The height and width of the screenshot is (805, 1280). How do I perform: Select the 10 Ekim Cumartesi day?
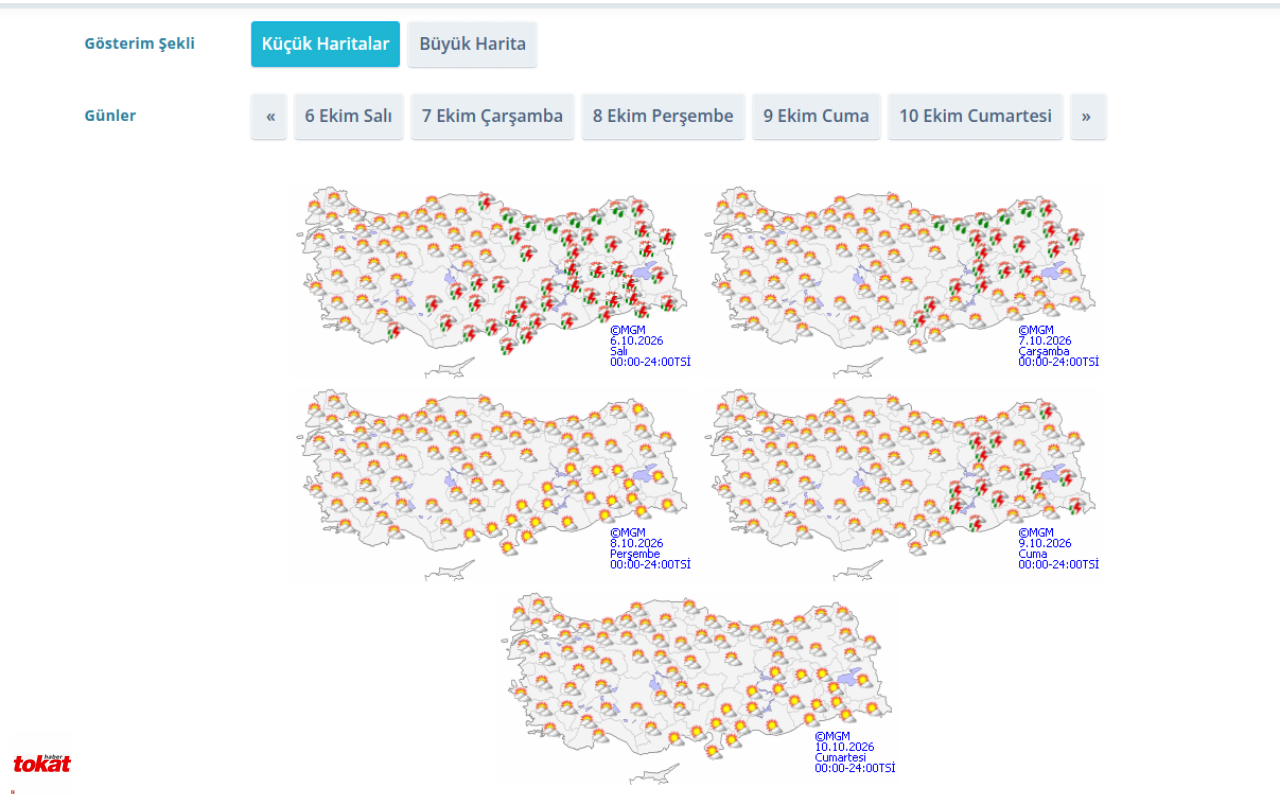975,116
